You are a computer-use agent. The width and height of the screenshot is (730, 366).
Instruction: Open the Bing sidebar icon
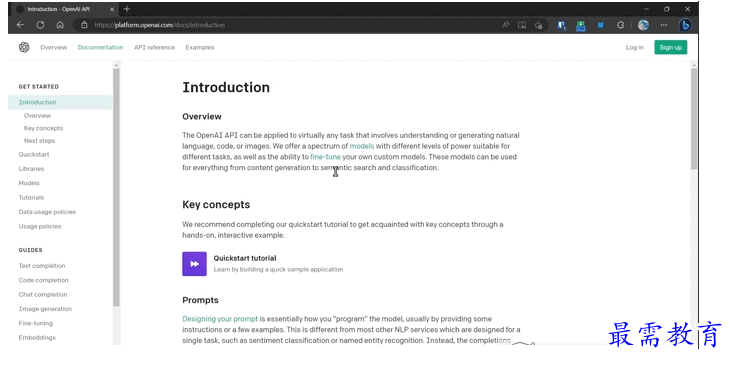click(x=684, y=25)
